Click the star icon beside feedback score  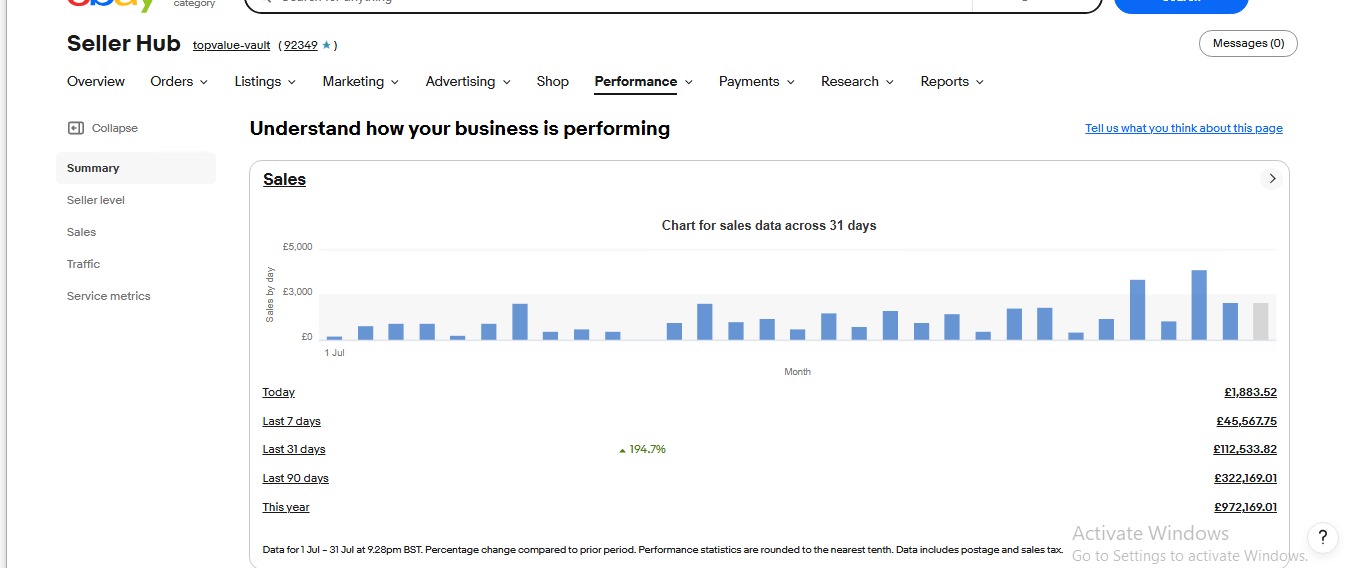(x=326, y=45)
